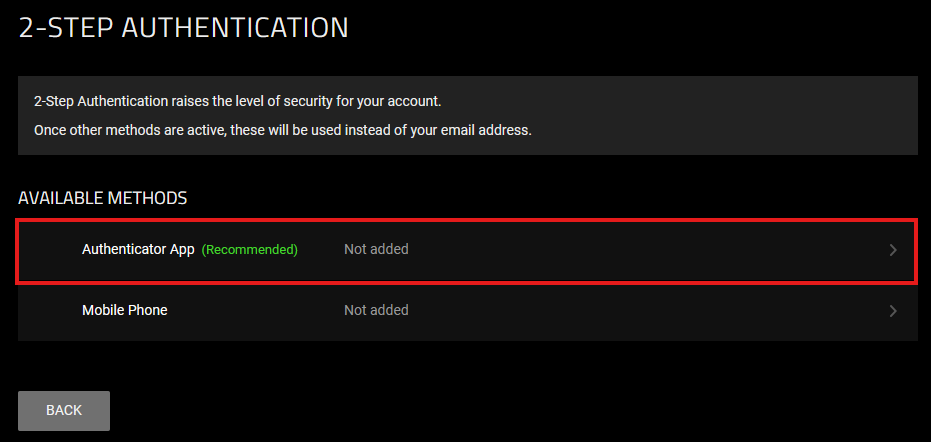The image size is (931, 442).
Task: Click the 2-STEP AUTHENTICATION page heading
Action: point(184,27)
